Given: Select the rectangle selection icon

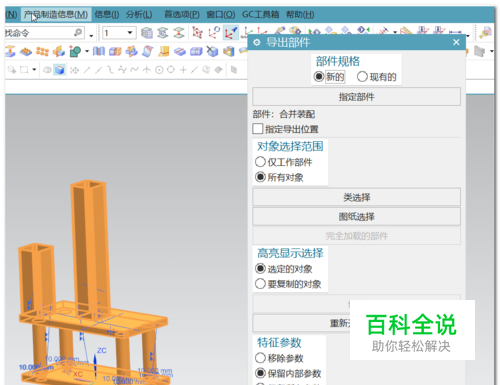Looking at the screenshot, I should (x=24, y=70).
